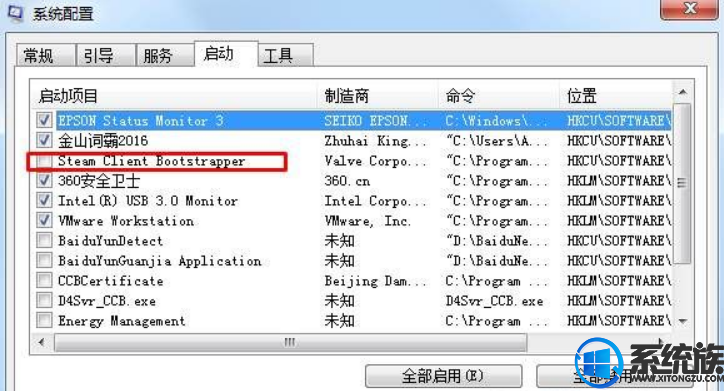Uncheck the EPSON Status Monitor 3 checkbox

tap(44, 120)
